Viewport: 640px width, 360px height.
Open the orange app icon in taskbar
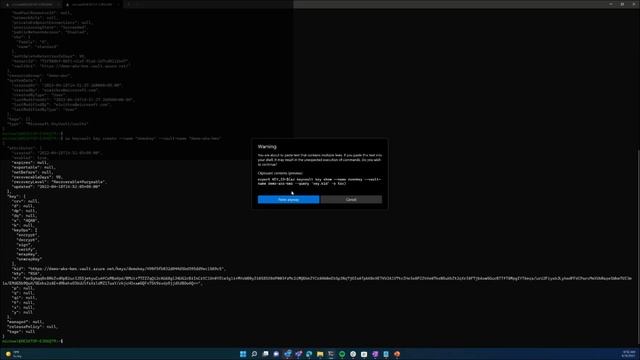397,354
